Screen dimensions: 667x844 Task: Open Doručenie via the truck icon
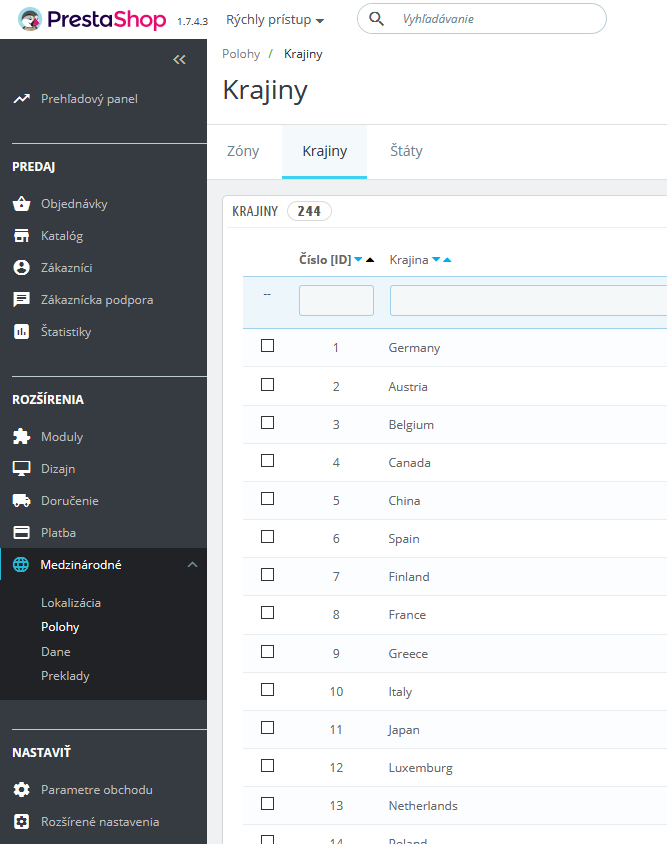tap(22, 501)
